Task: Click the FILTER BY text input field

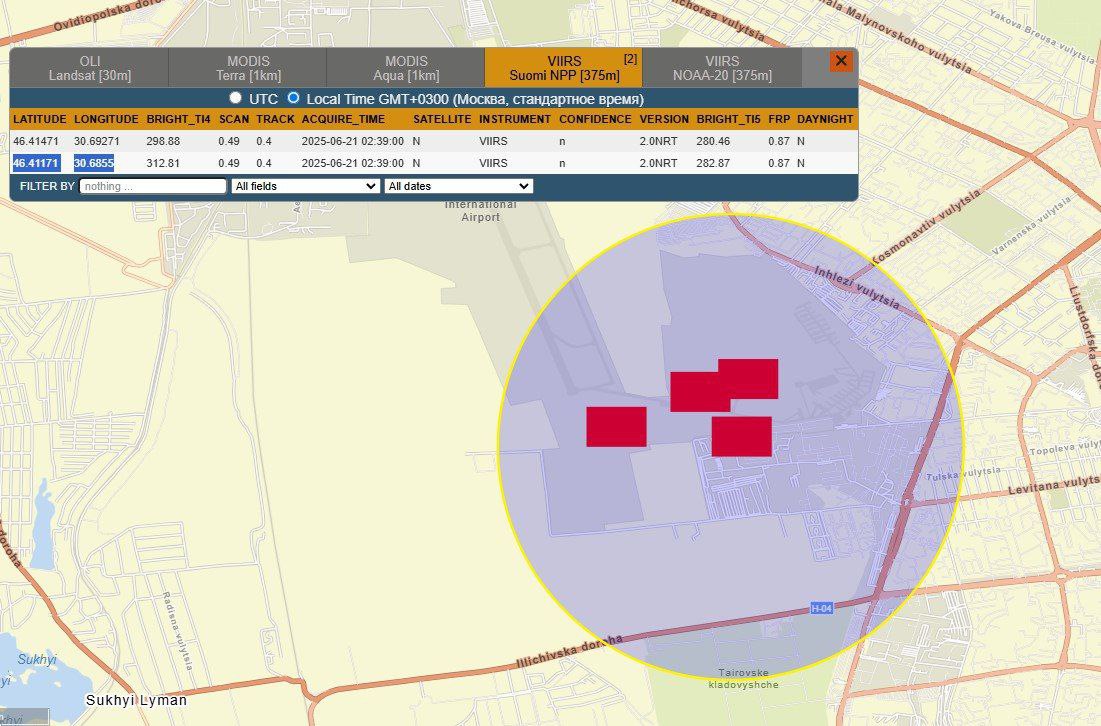Action: coord(153,186)
